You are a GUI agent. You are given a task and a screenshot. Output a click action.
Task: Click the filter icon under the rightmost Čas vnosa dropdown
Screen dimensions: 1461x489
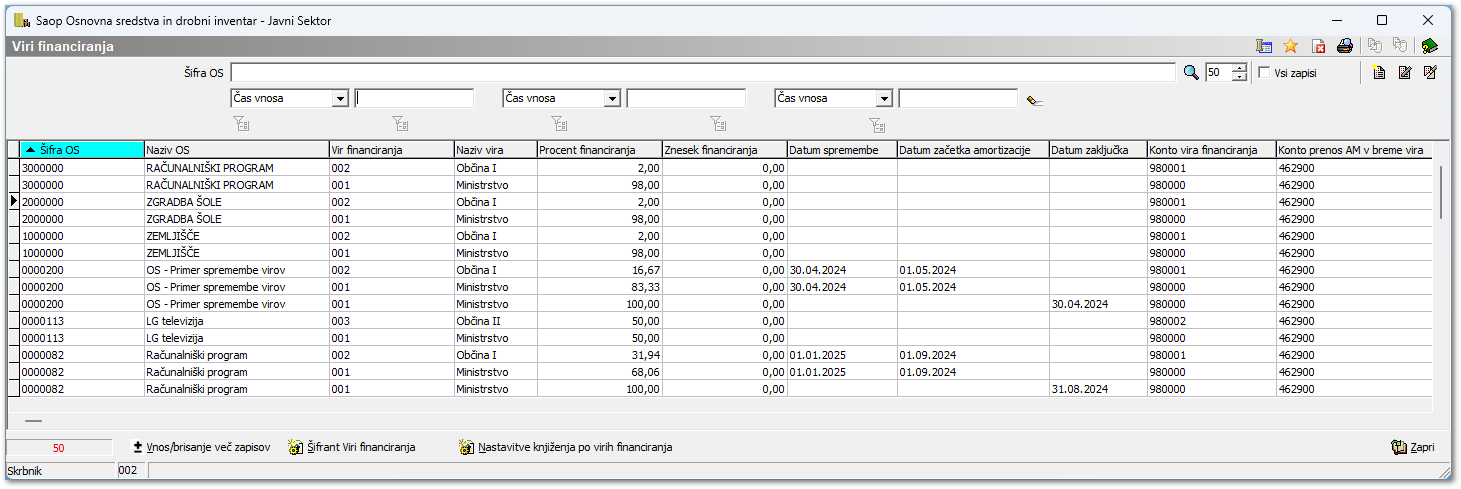877,124
